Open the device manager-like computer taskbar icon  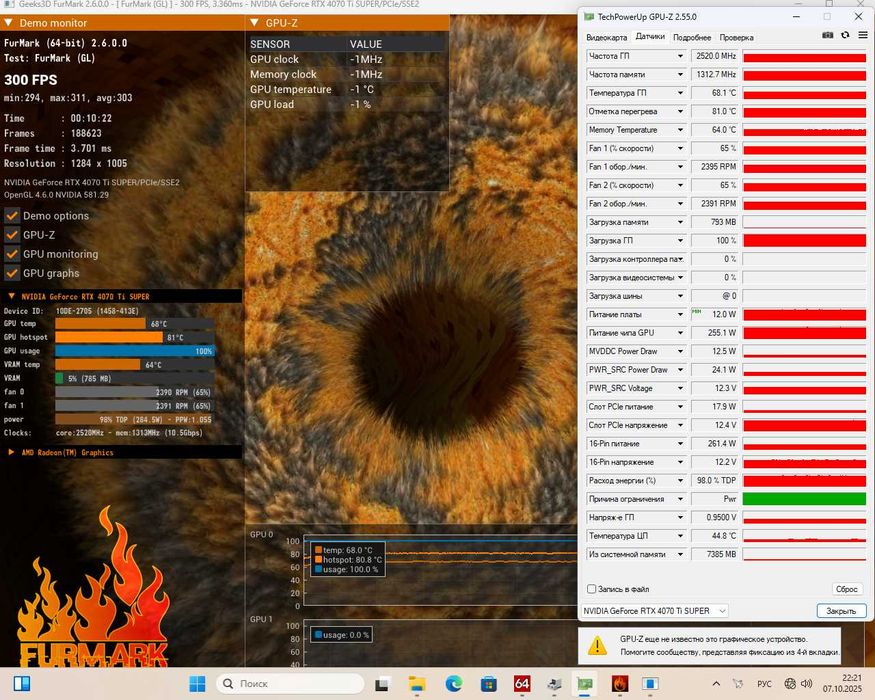tap(555, 683)
